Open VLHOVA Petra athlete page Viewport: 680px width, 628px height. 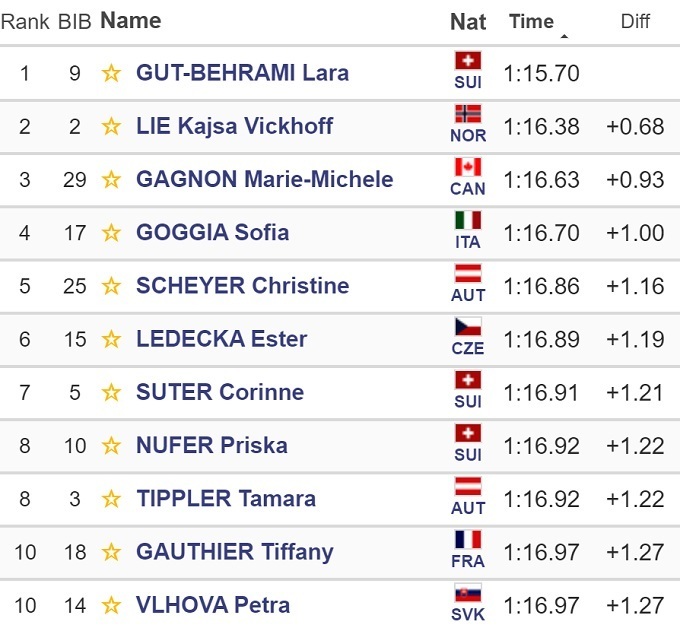(213, 605)
